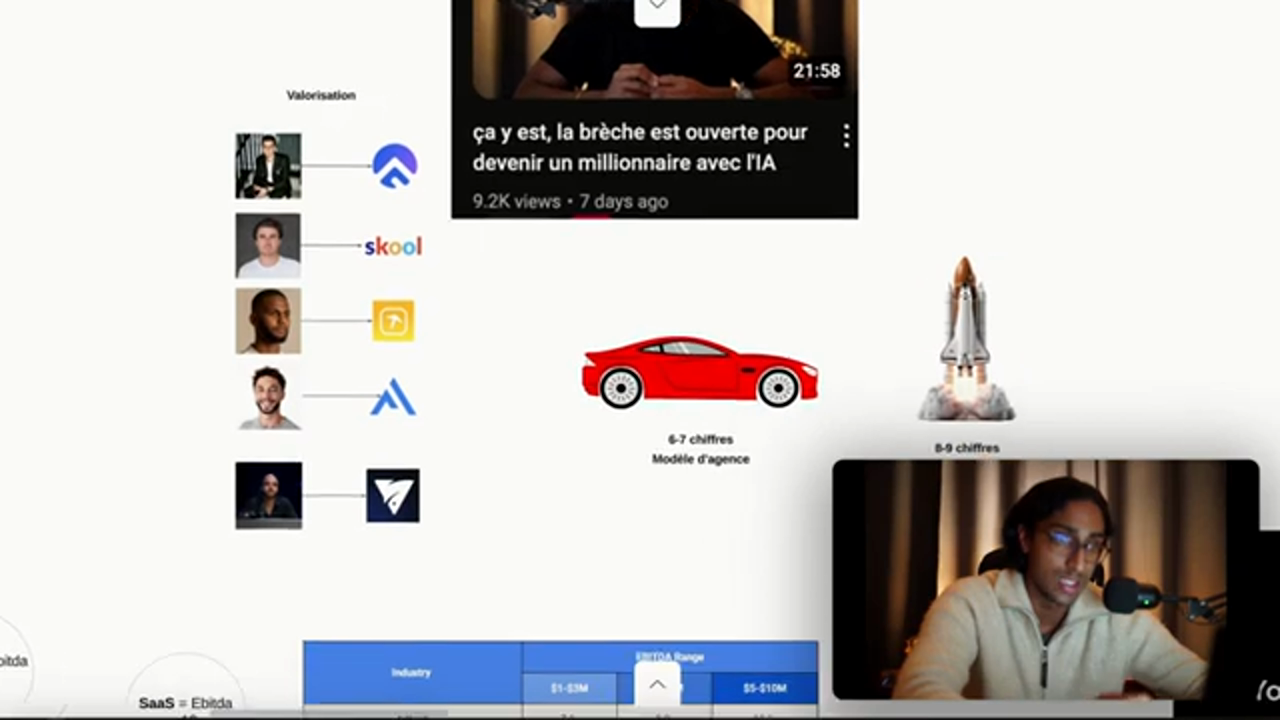Expand the up chevron over the table
Screen dimensions: 1280x720
(658, 685)
